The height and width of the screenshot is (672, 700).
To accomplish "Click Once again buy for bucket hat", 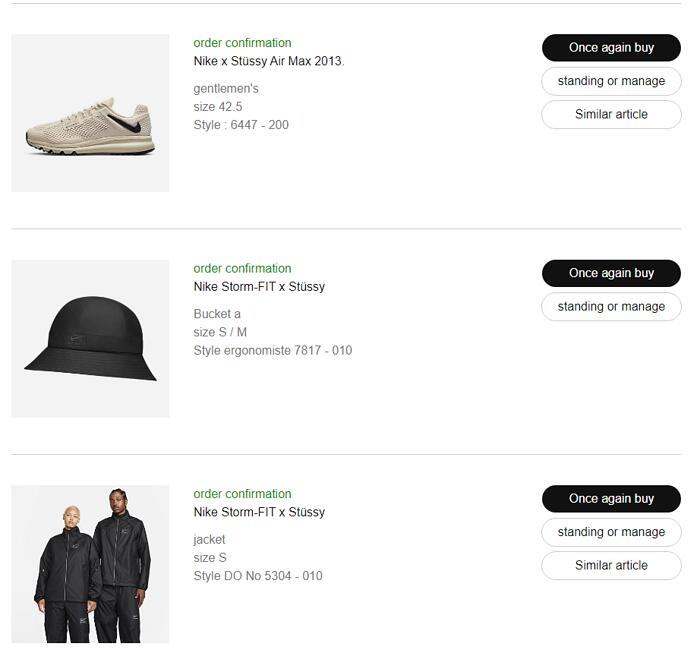I will pos(611,273).
